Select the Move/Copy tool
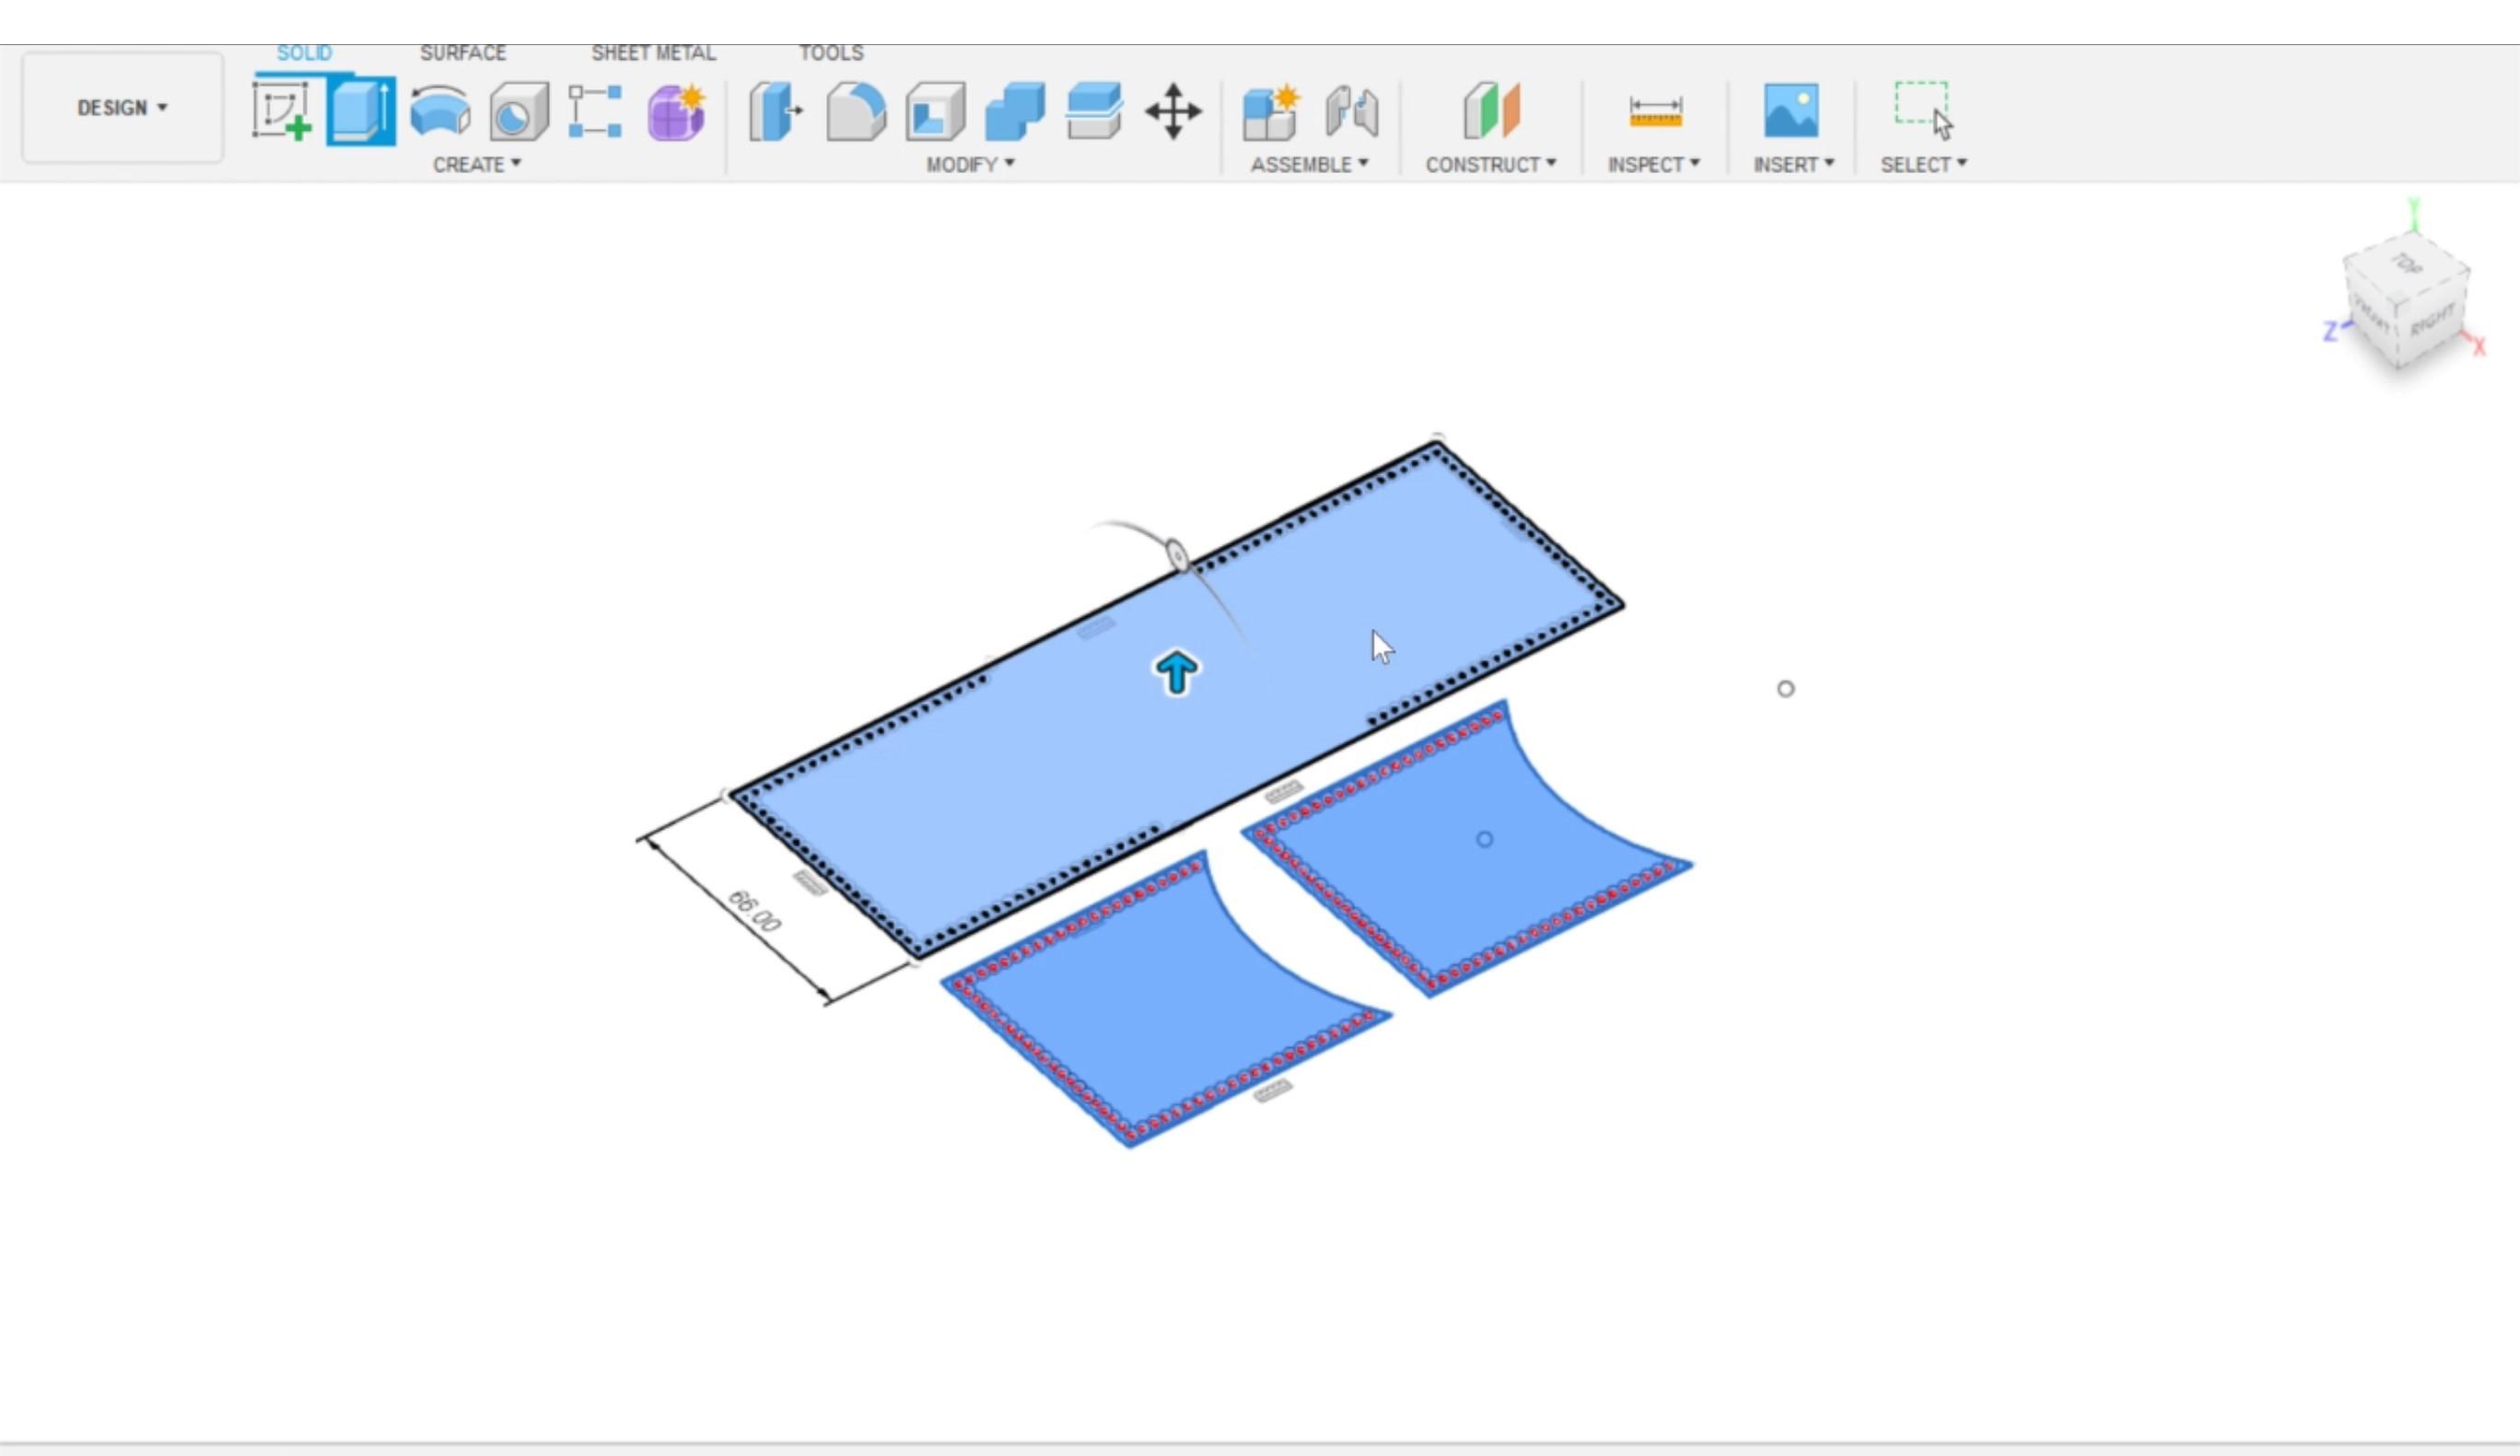Viewport: 2520px width, 1456px height. (1172, 112)
